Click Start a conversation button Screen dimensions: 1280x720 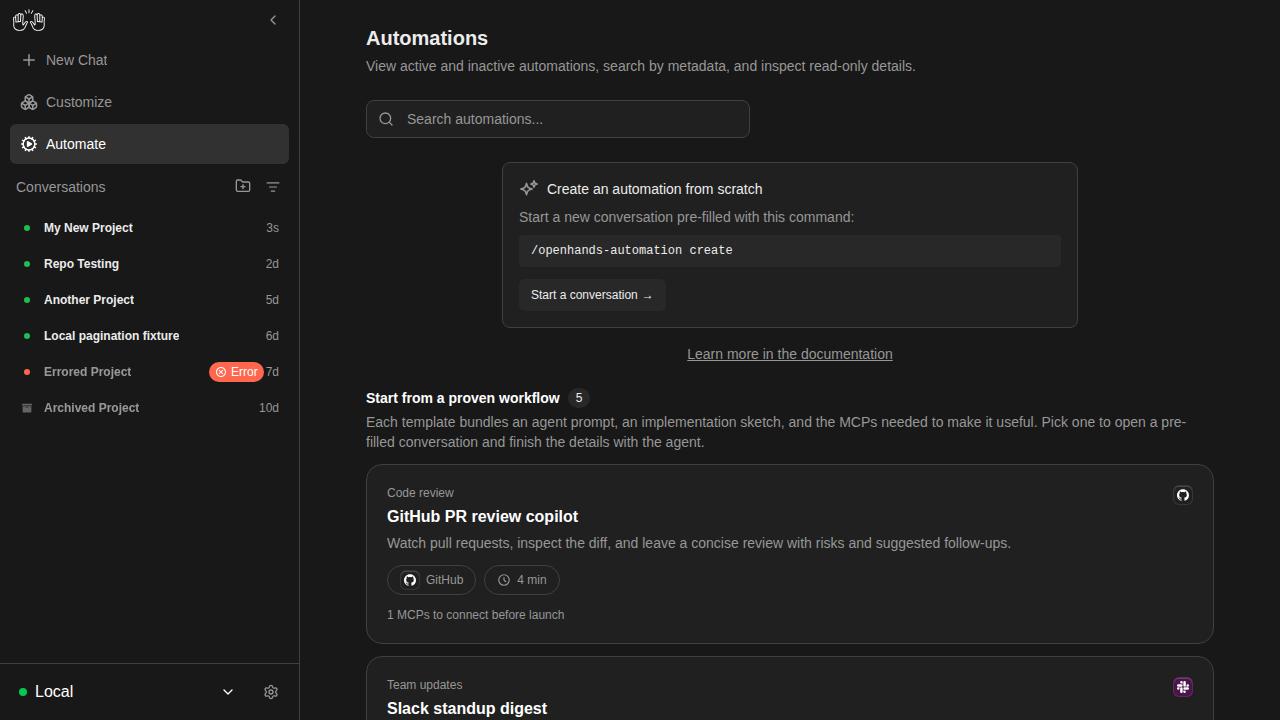592,295
